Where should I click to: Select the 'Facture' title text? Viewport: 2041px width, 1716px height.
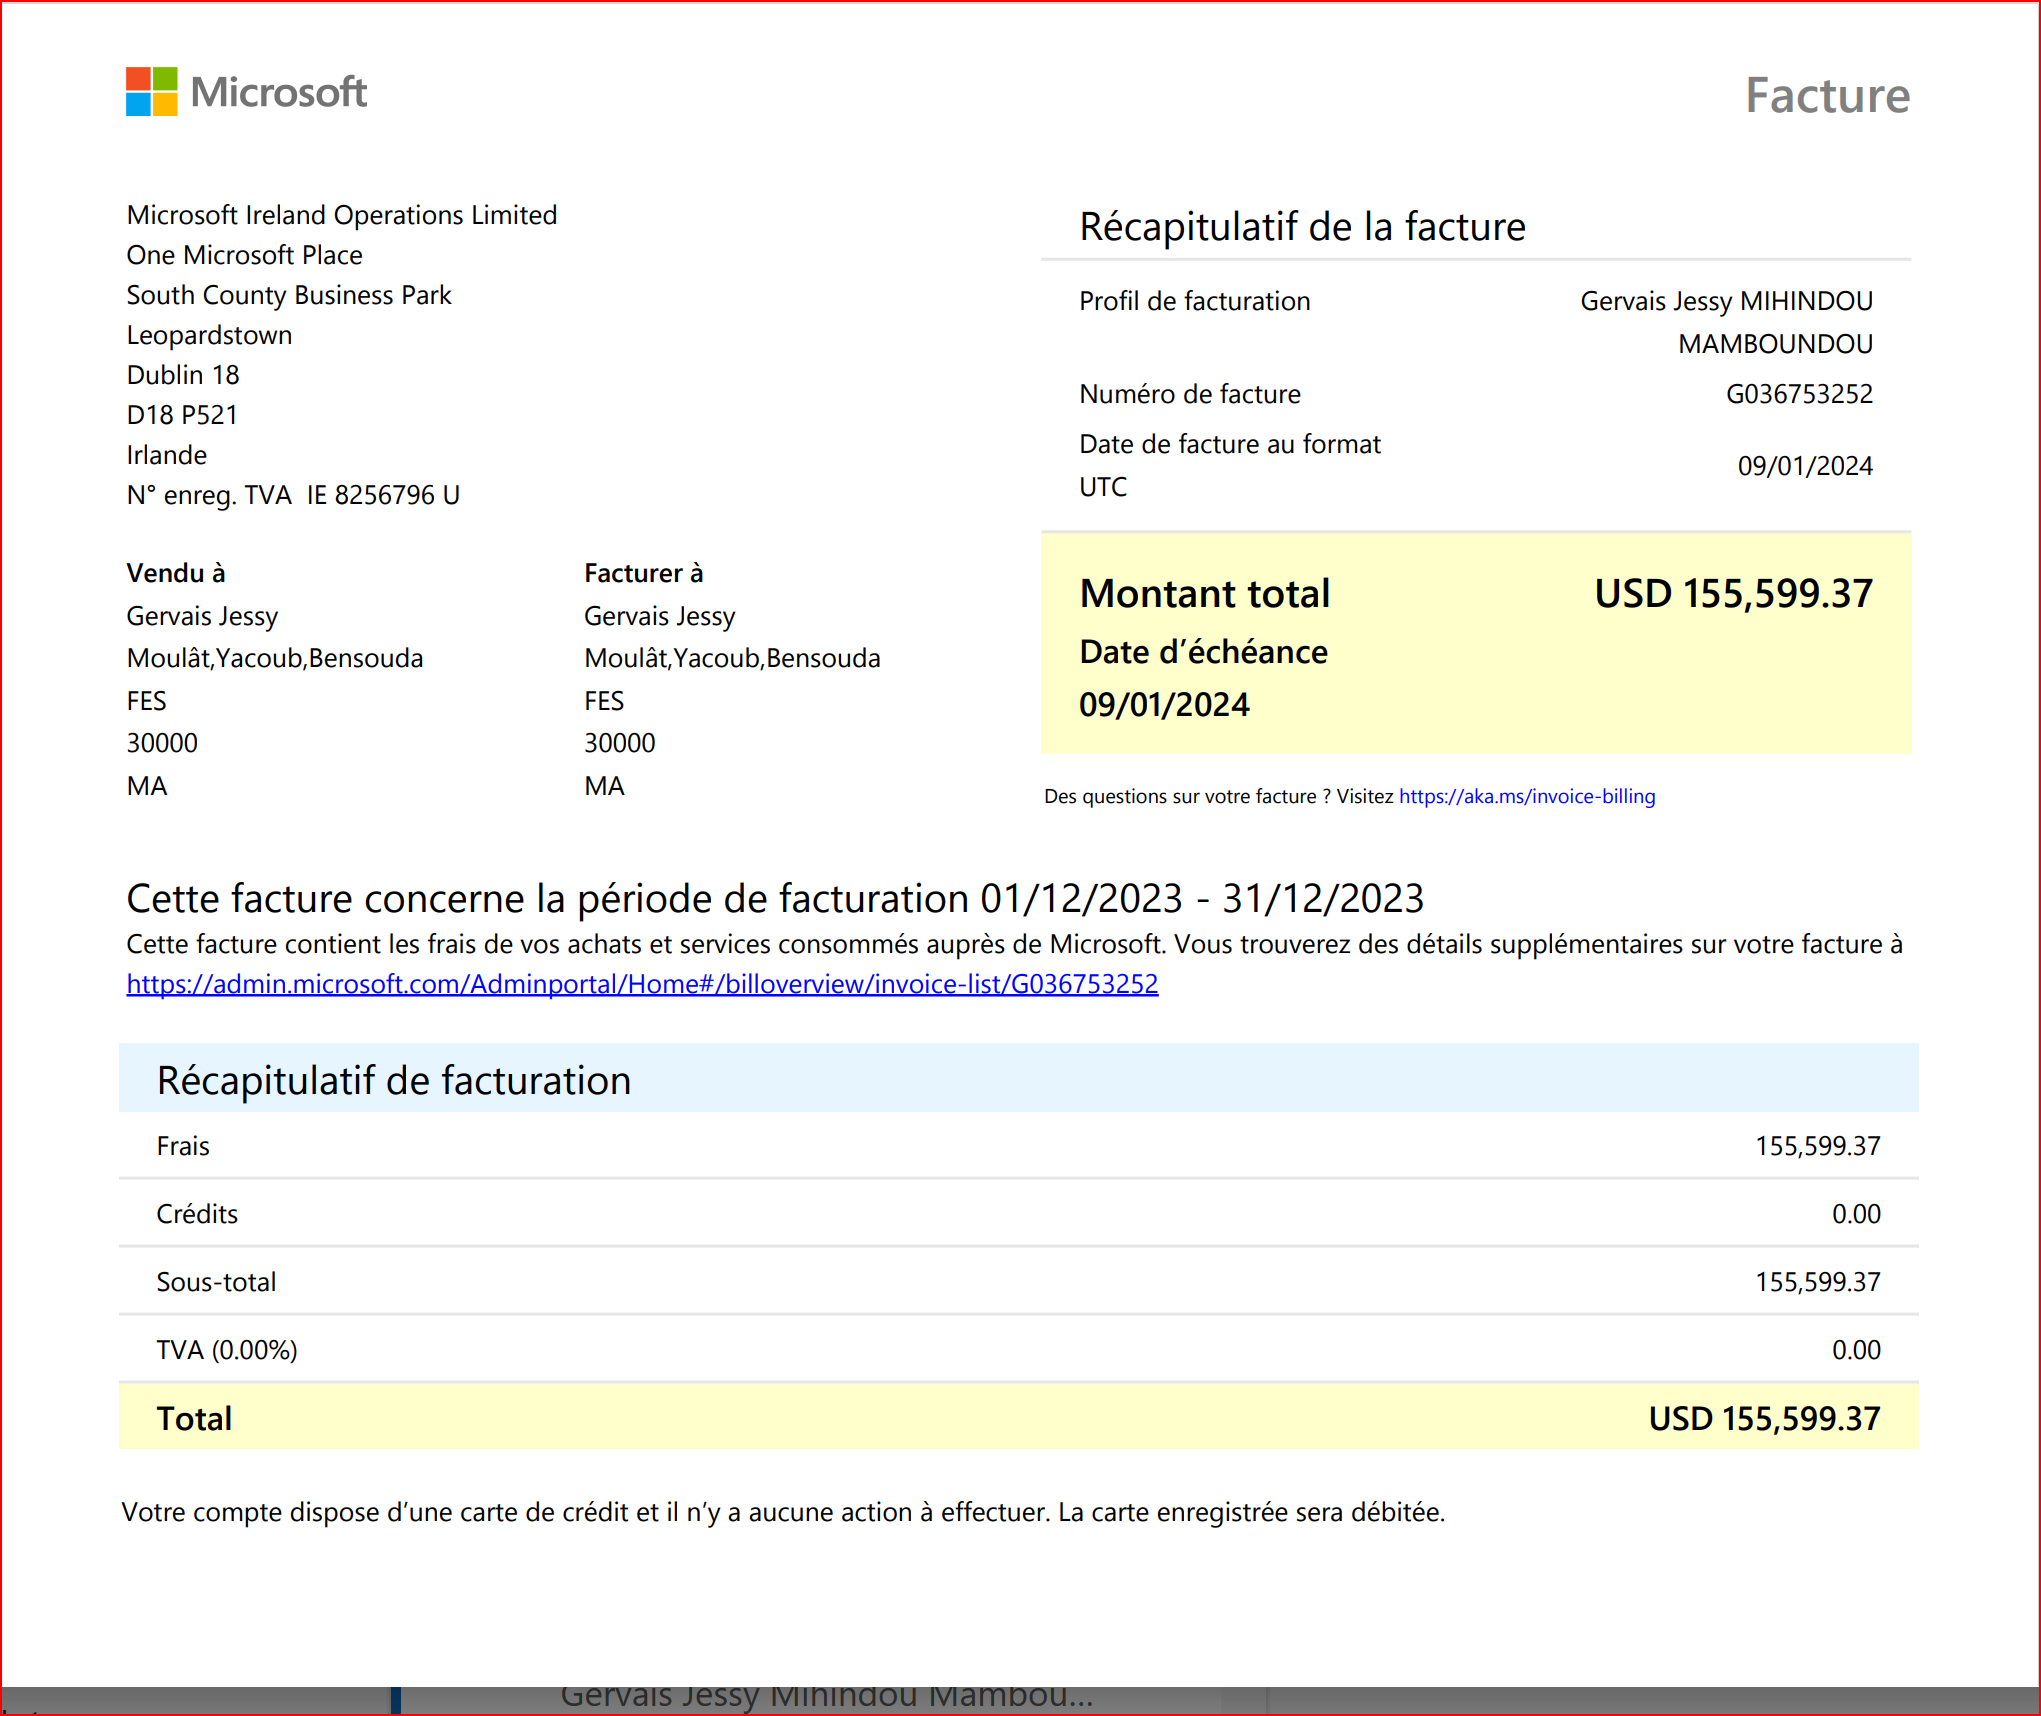[x=1827, y=96]
